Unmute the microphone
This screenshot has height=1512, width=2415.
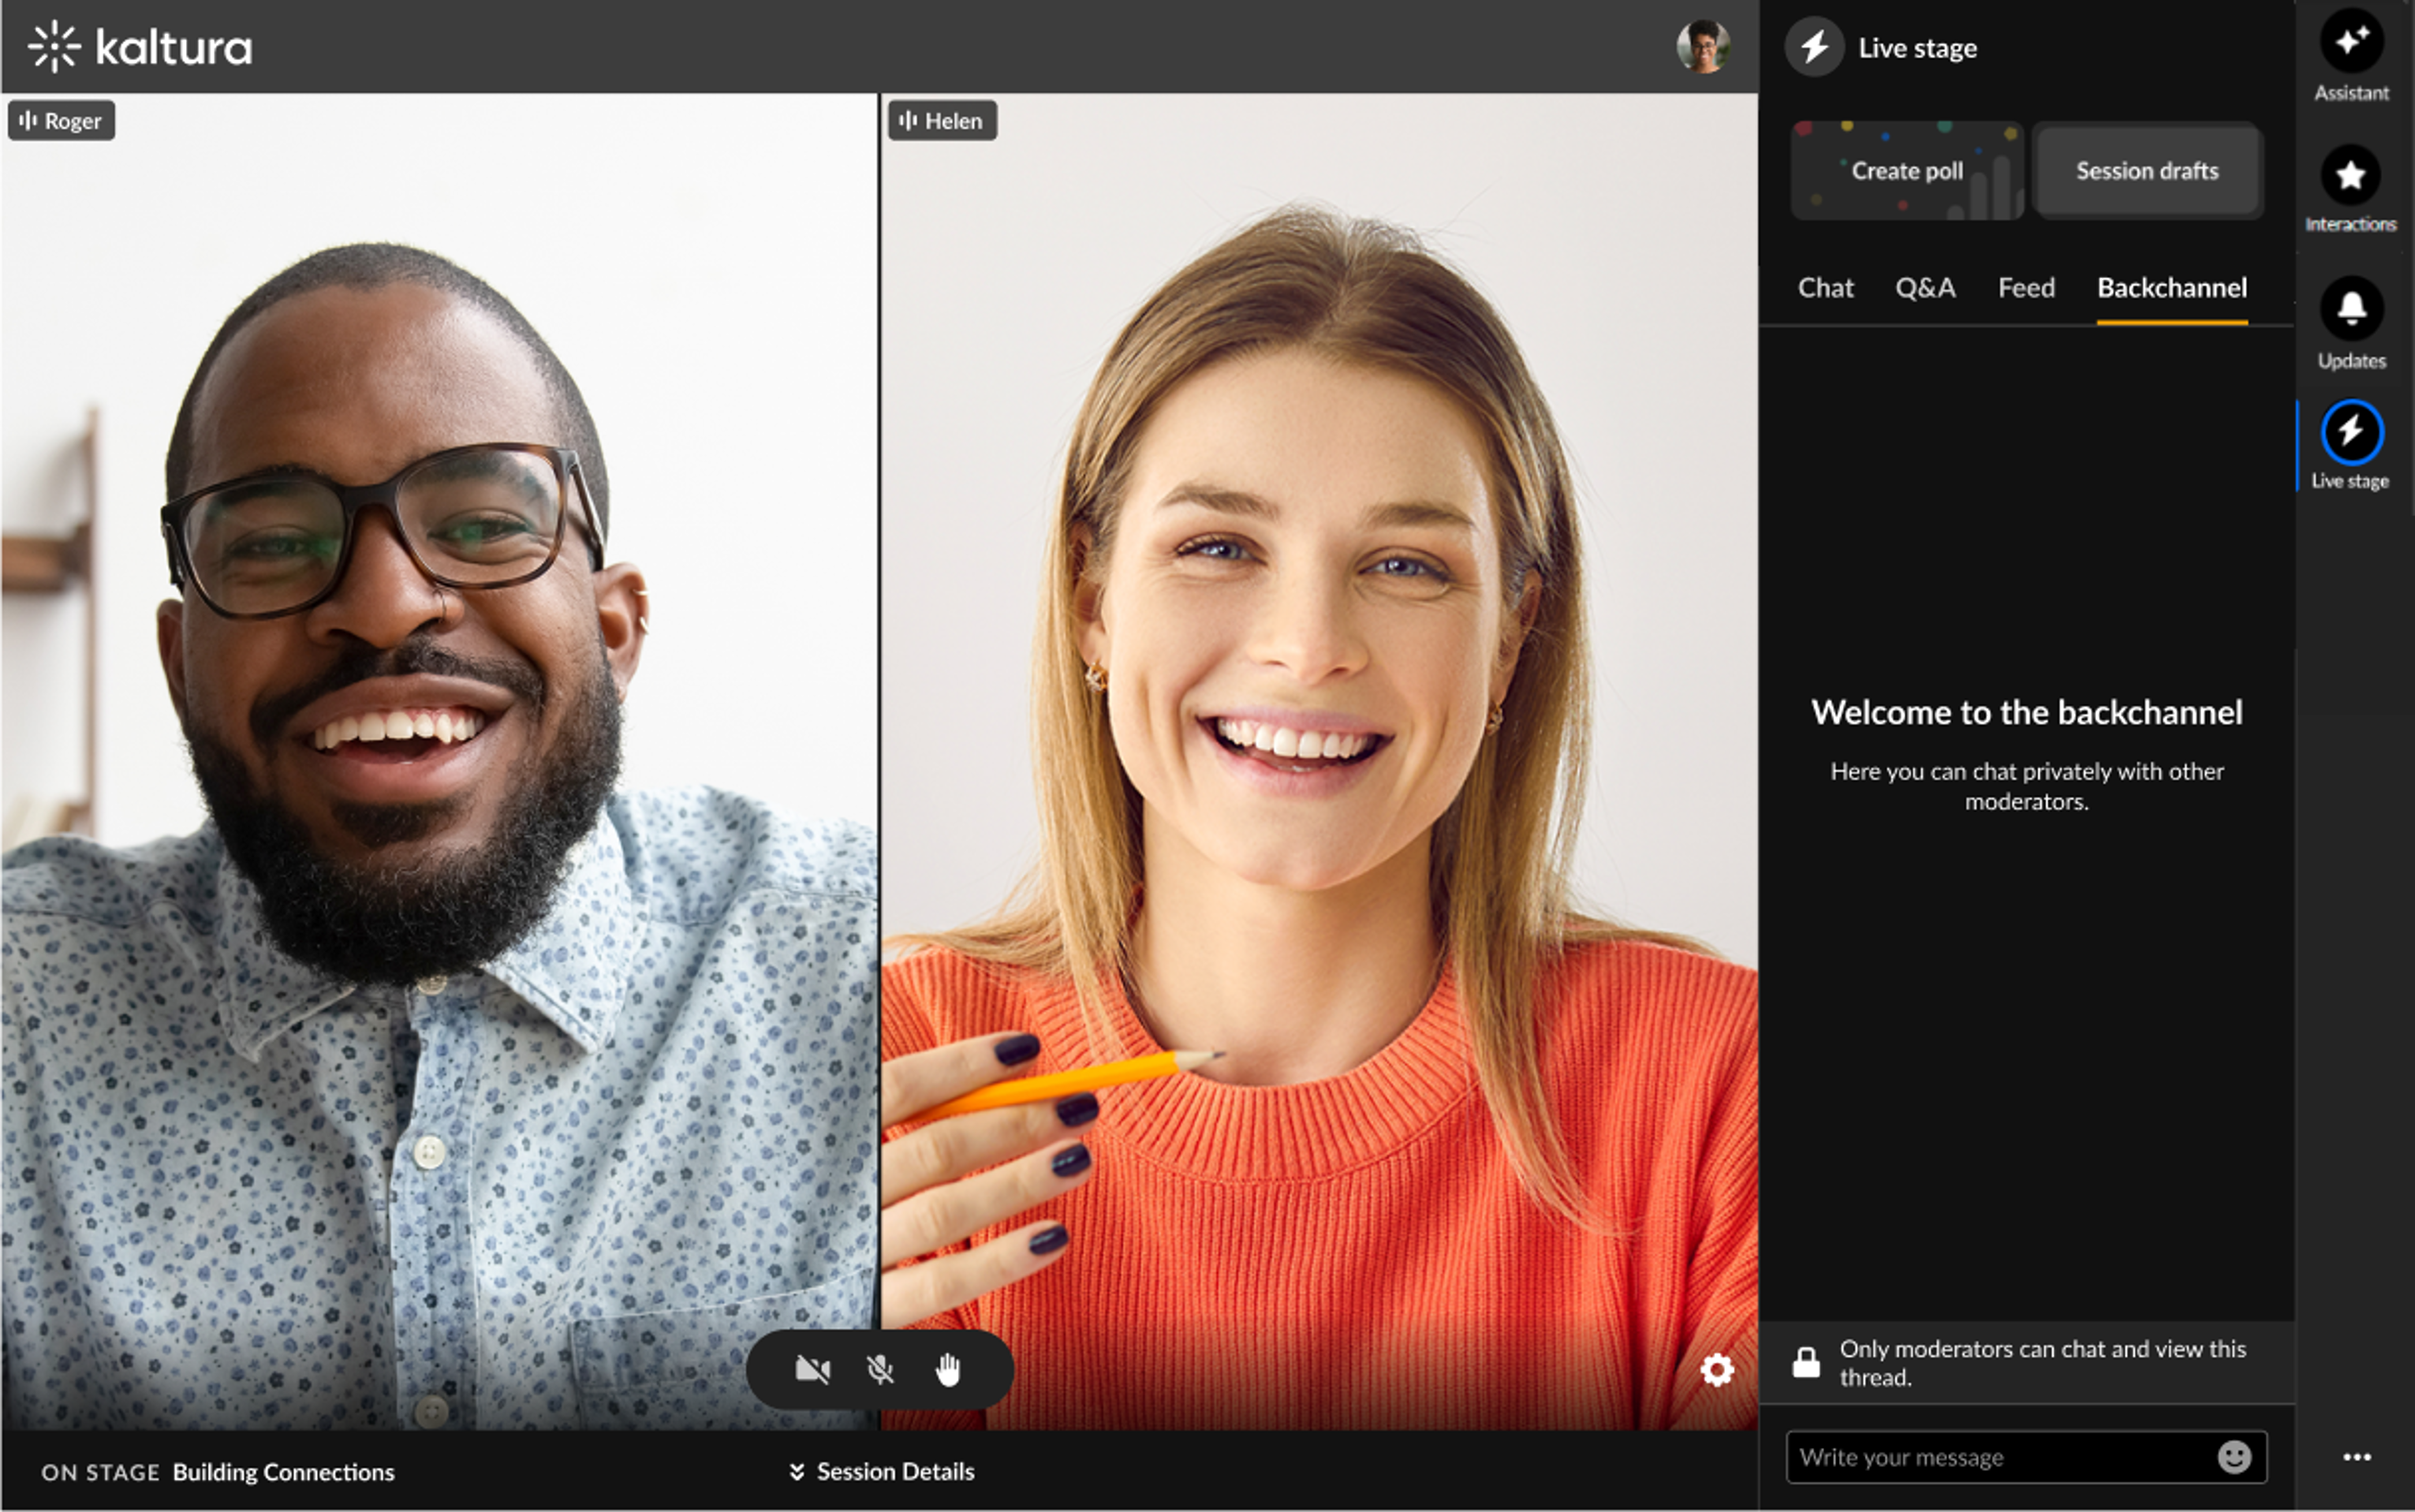(880, 1370)
